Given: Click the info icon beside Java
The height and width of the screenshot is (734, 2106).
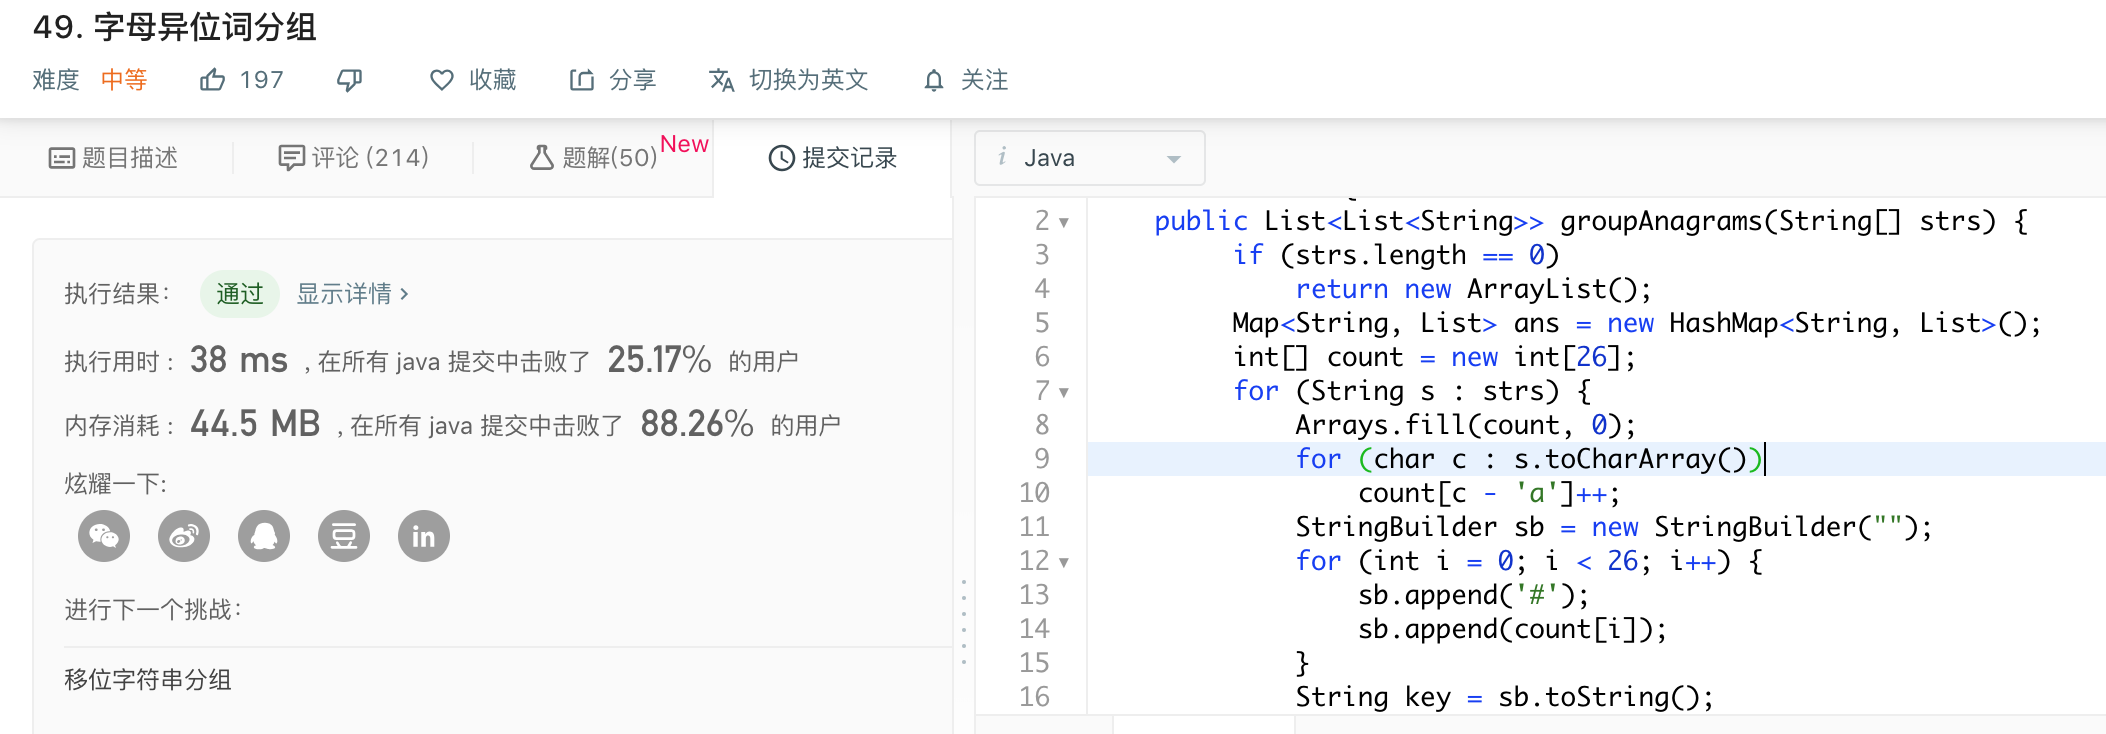Looking at the screenshot, I should (1002, 157).
